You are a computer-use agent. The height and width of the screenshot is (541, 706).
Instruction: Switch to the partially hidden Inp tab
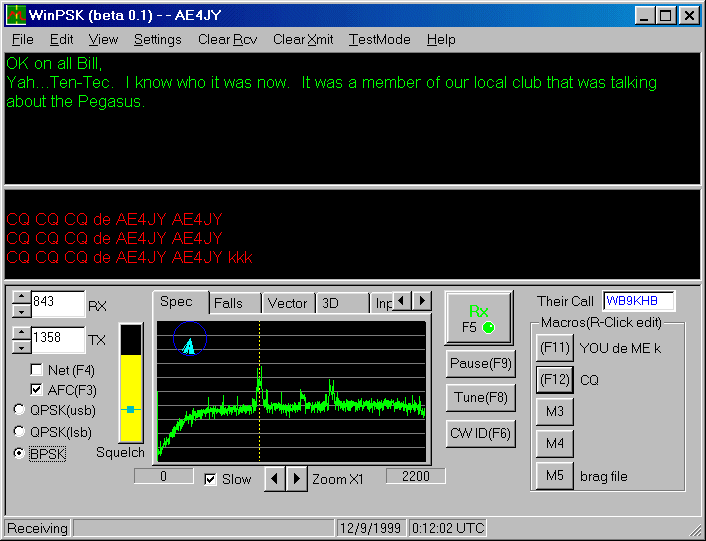point(382,303)
